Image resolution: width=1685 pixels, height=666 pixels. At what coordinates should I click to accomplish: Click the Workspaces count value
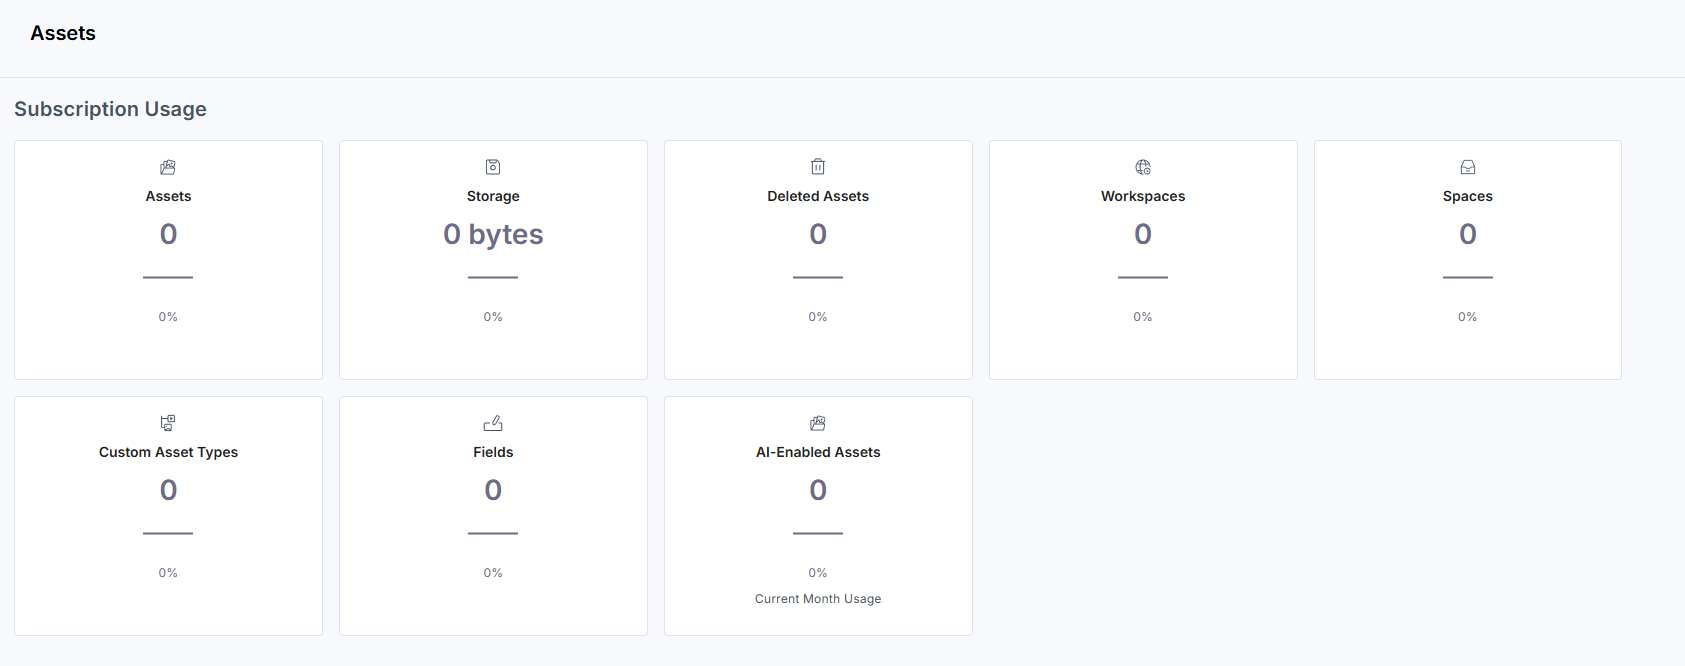click(1143, 234)
